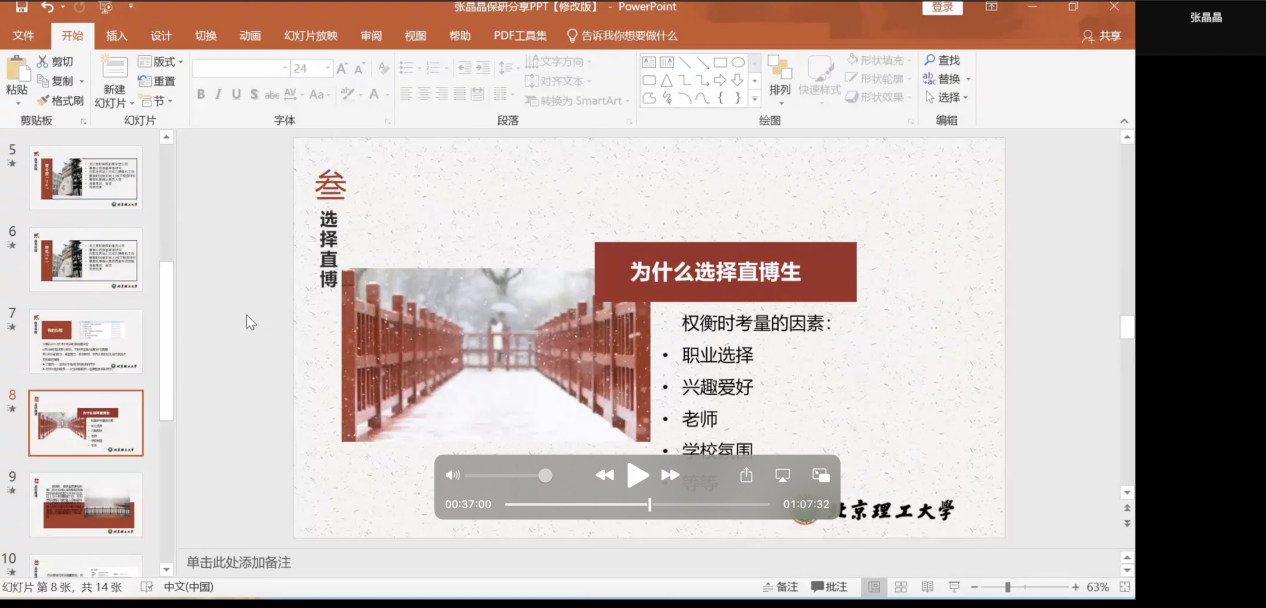Click the share icon in the video player
Viewport: 1266px width, 608px height.
746,476
